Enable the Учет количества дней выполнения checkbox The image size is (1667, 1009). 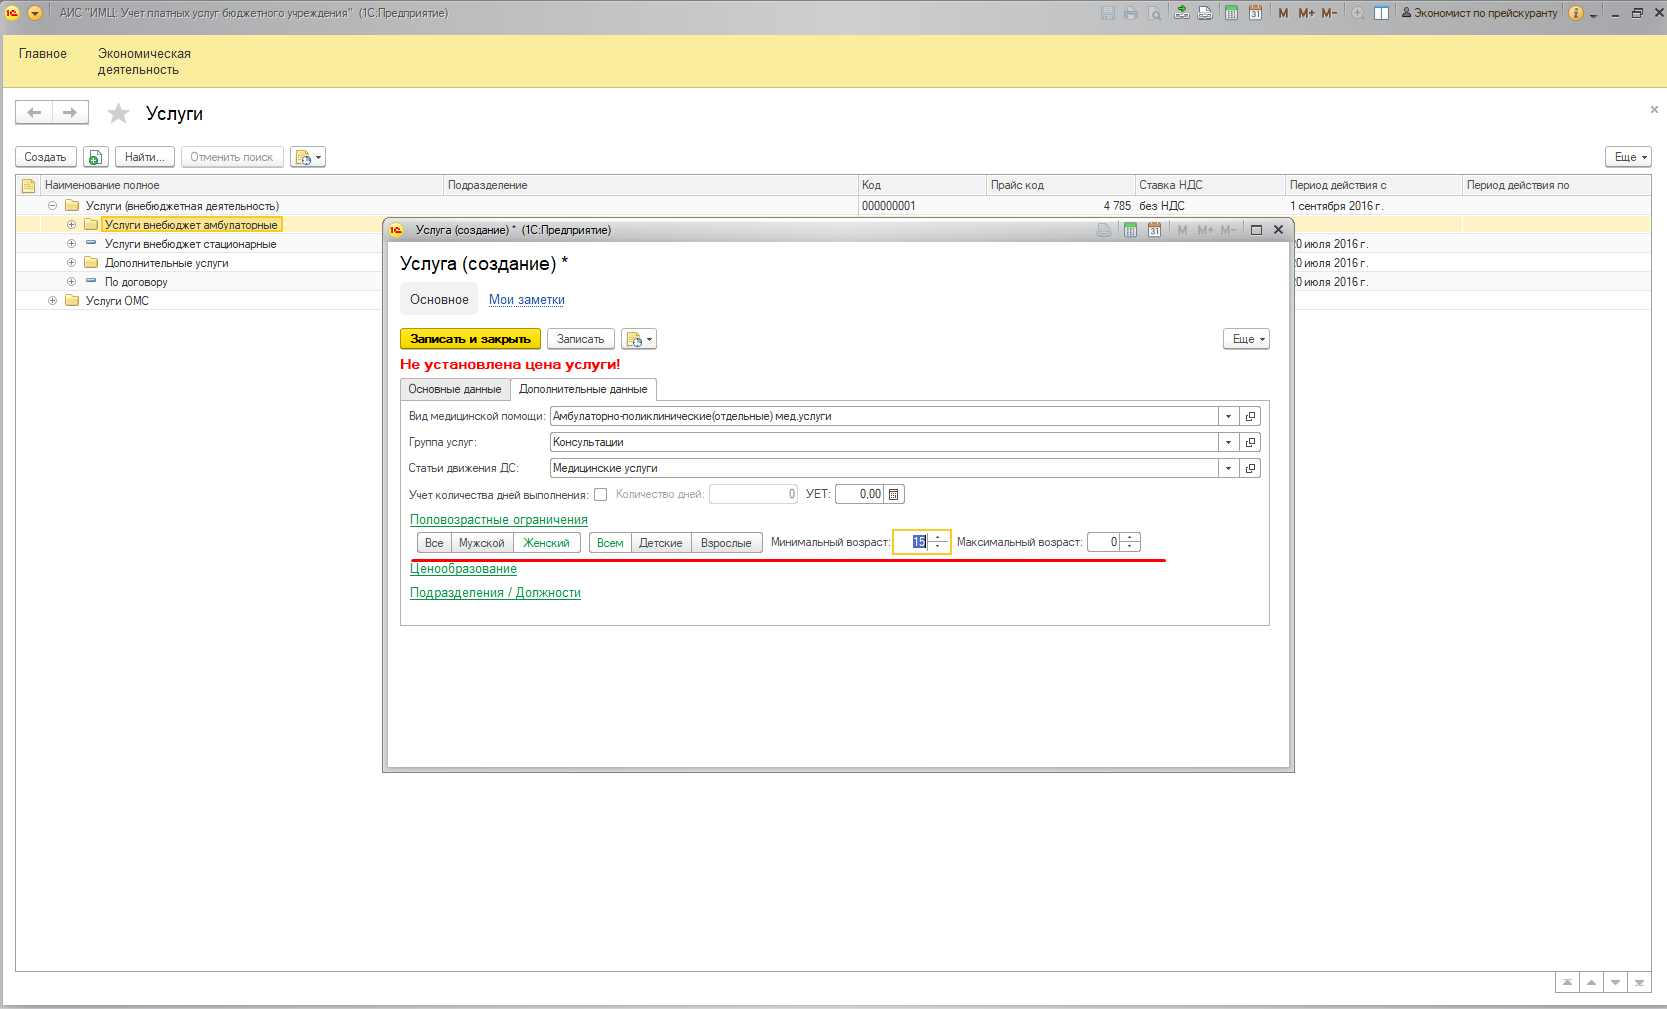[x=600, y=494]
